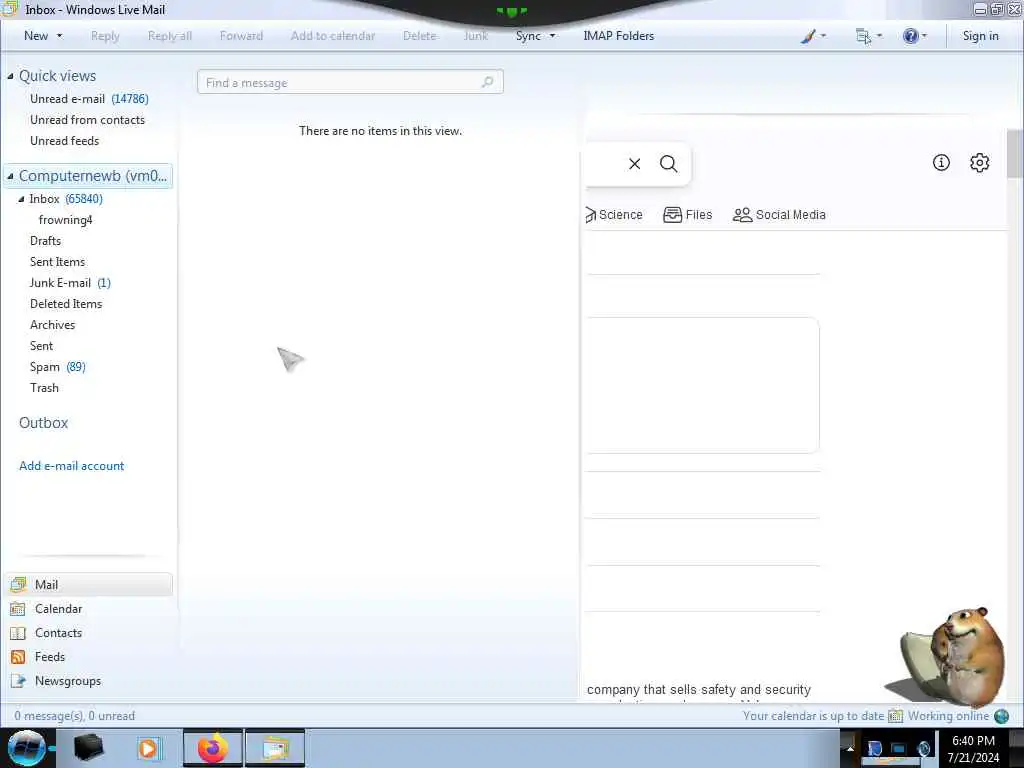Open the Spam folder
The height and width of the screenshot is (768, 1024).
point(57,366)
